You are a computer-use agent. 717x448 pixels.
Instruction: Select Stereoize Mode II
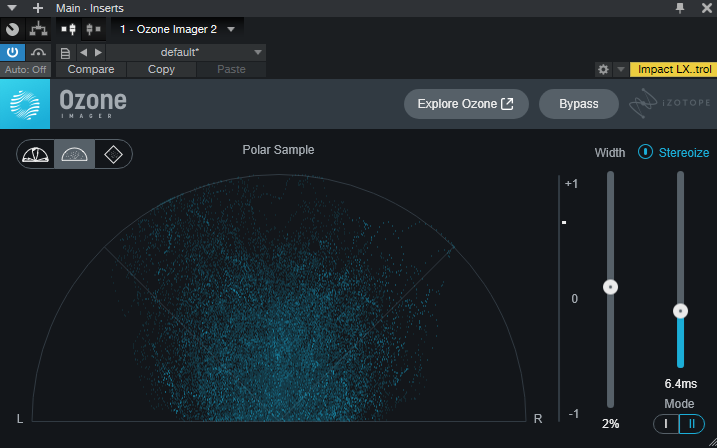[x=690, y=424]
